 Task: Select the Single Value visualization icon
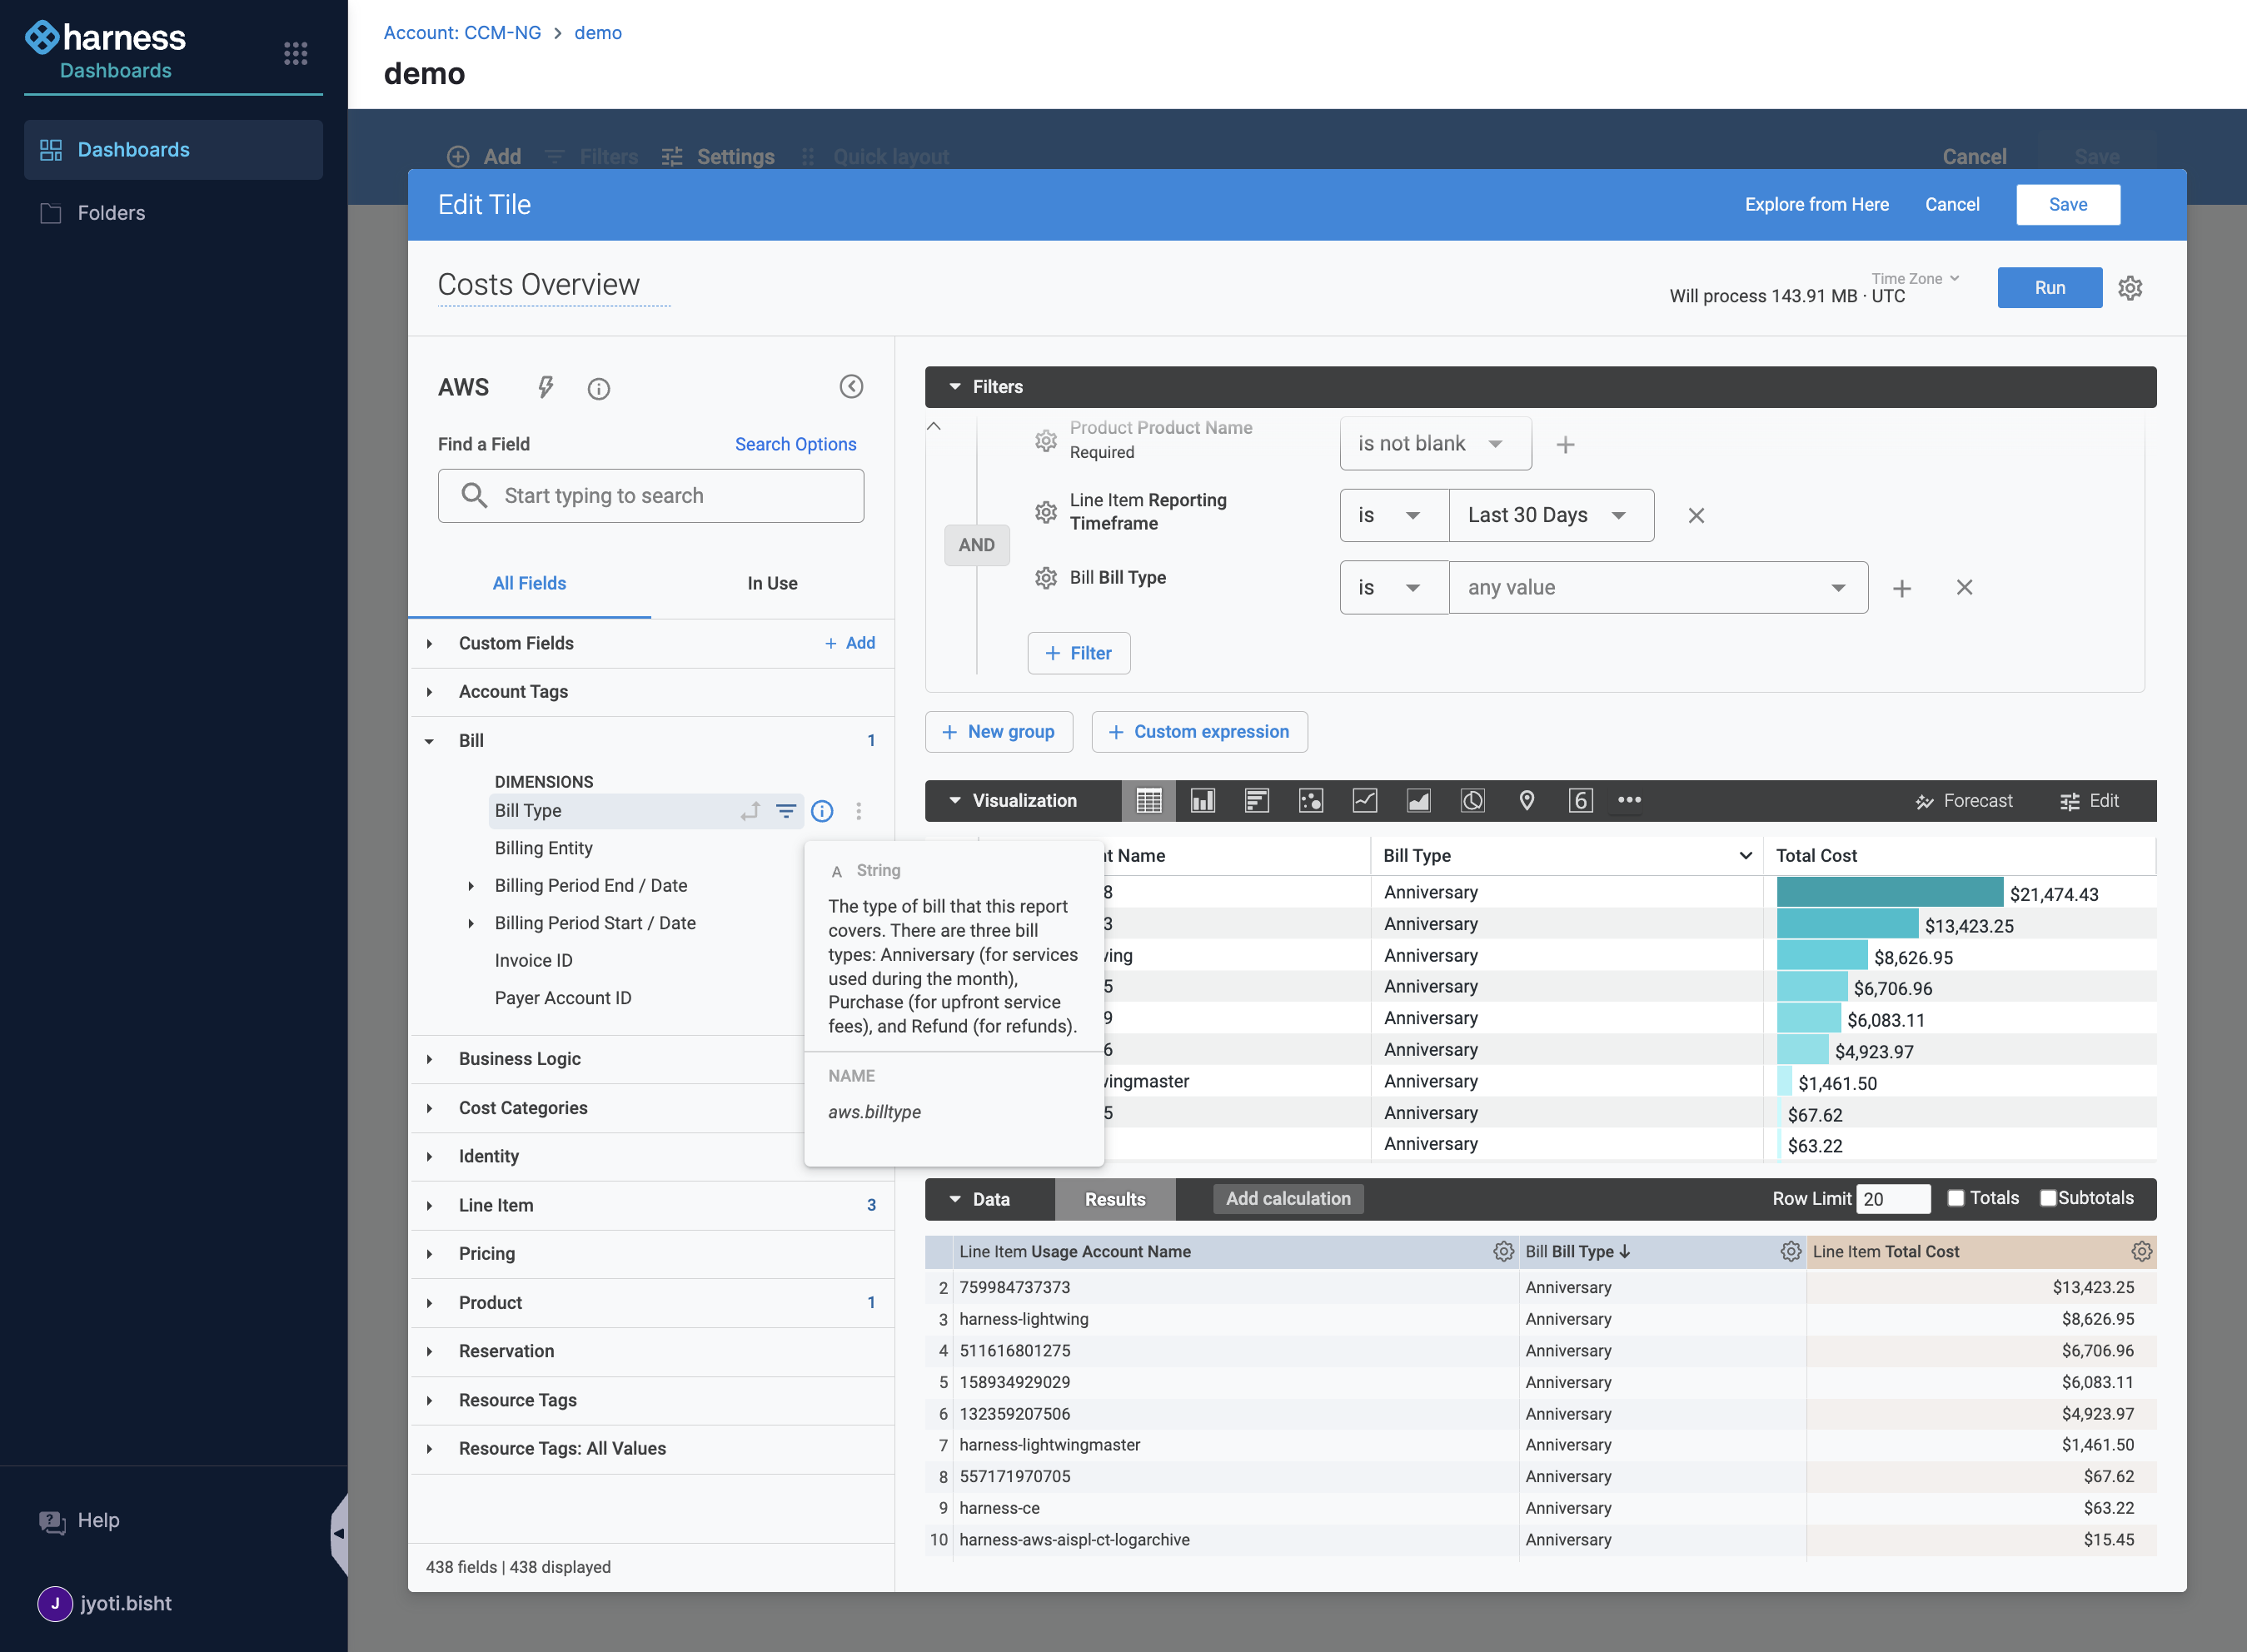(x=1581, y=801)
